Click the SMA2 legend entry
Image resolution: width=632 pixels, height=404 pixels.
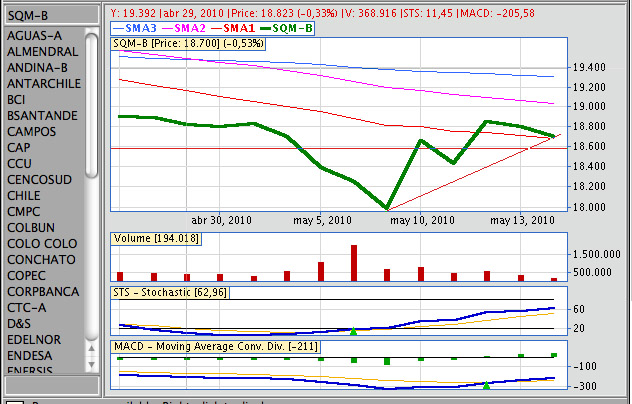click(x=187, y=30)
